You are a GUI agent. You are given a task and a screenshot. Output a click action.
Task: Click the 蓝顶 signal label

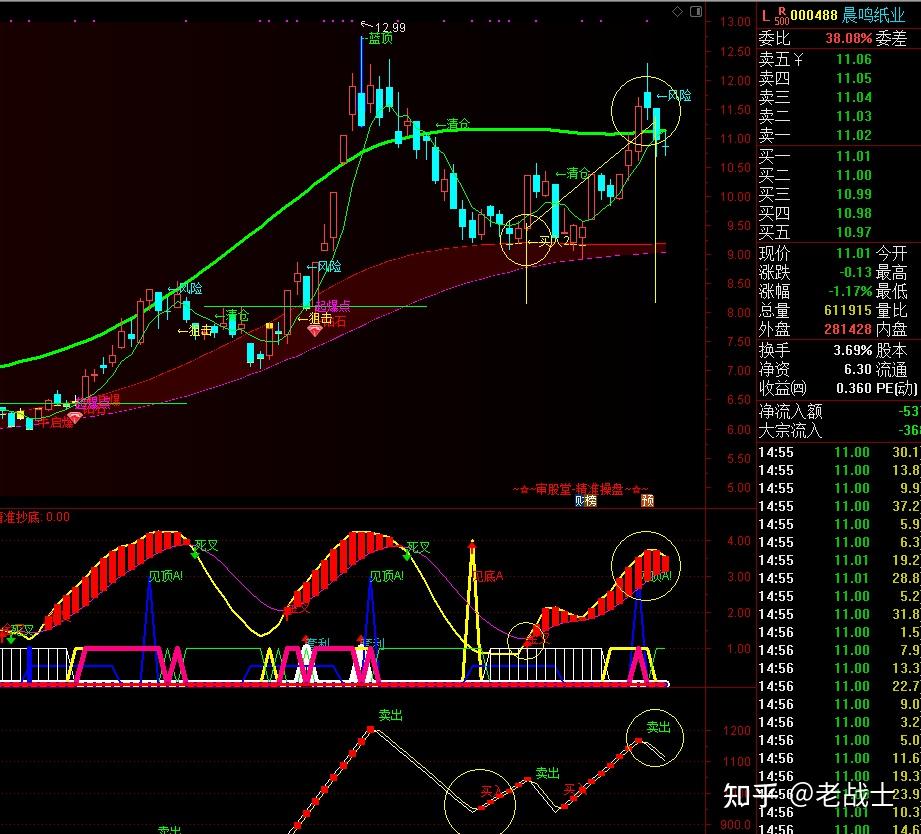[x=381, y=39]
